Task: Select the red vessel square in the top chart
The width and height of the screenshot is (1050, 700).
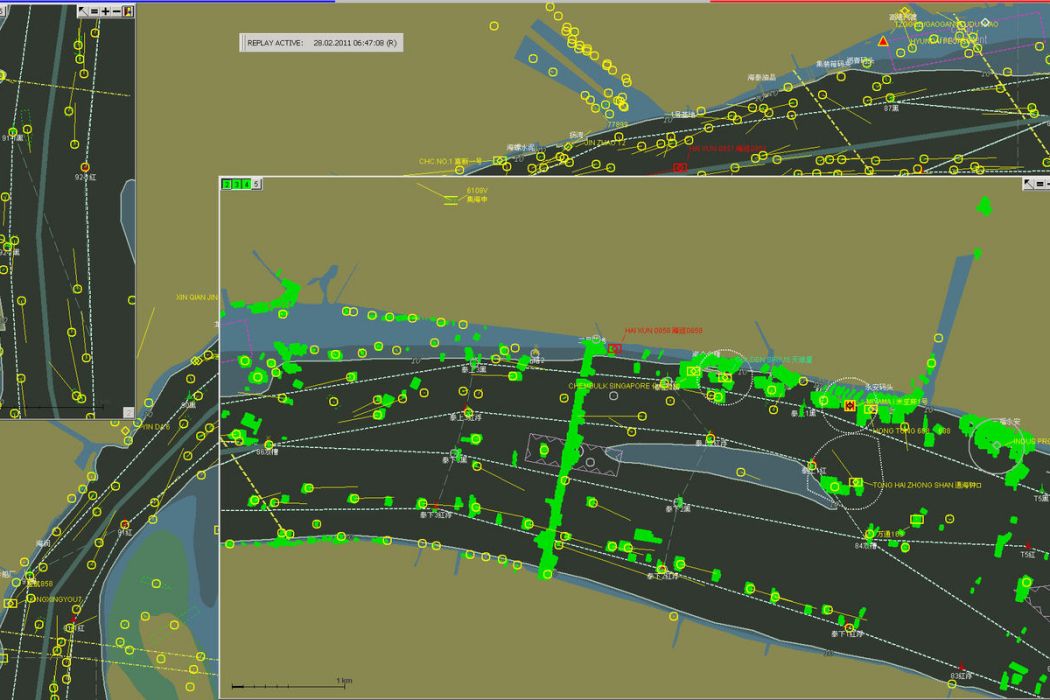Action: click(680, 167)
